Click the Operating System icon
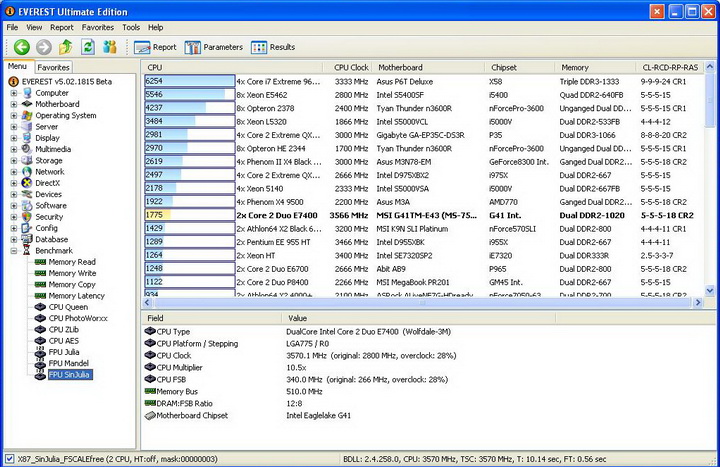The image size is (720, 467). click(27, 115)
